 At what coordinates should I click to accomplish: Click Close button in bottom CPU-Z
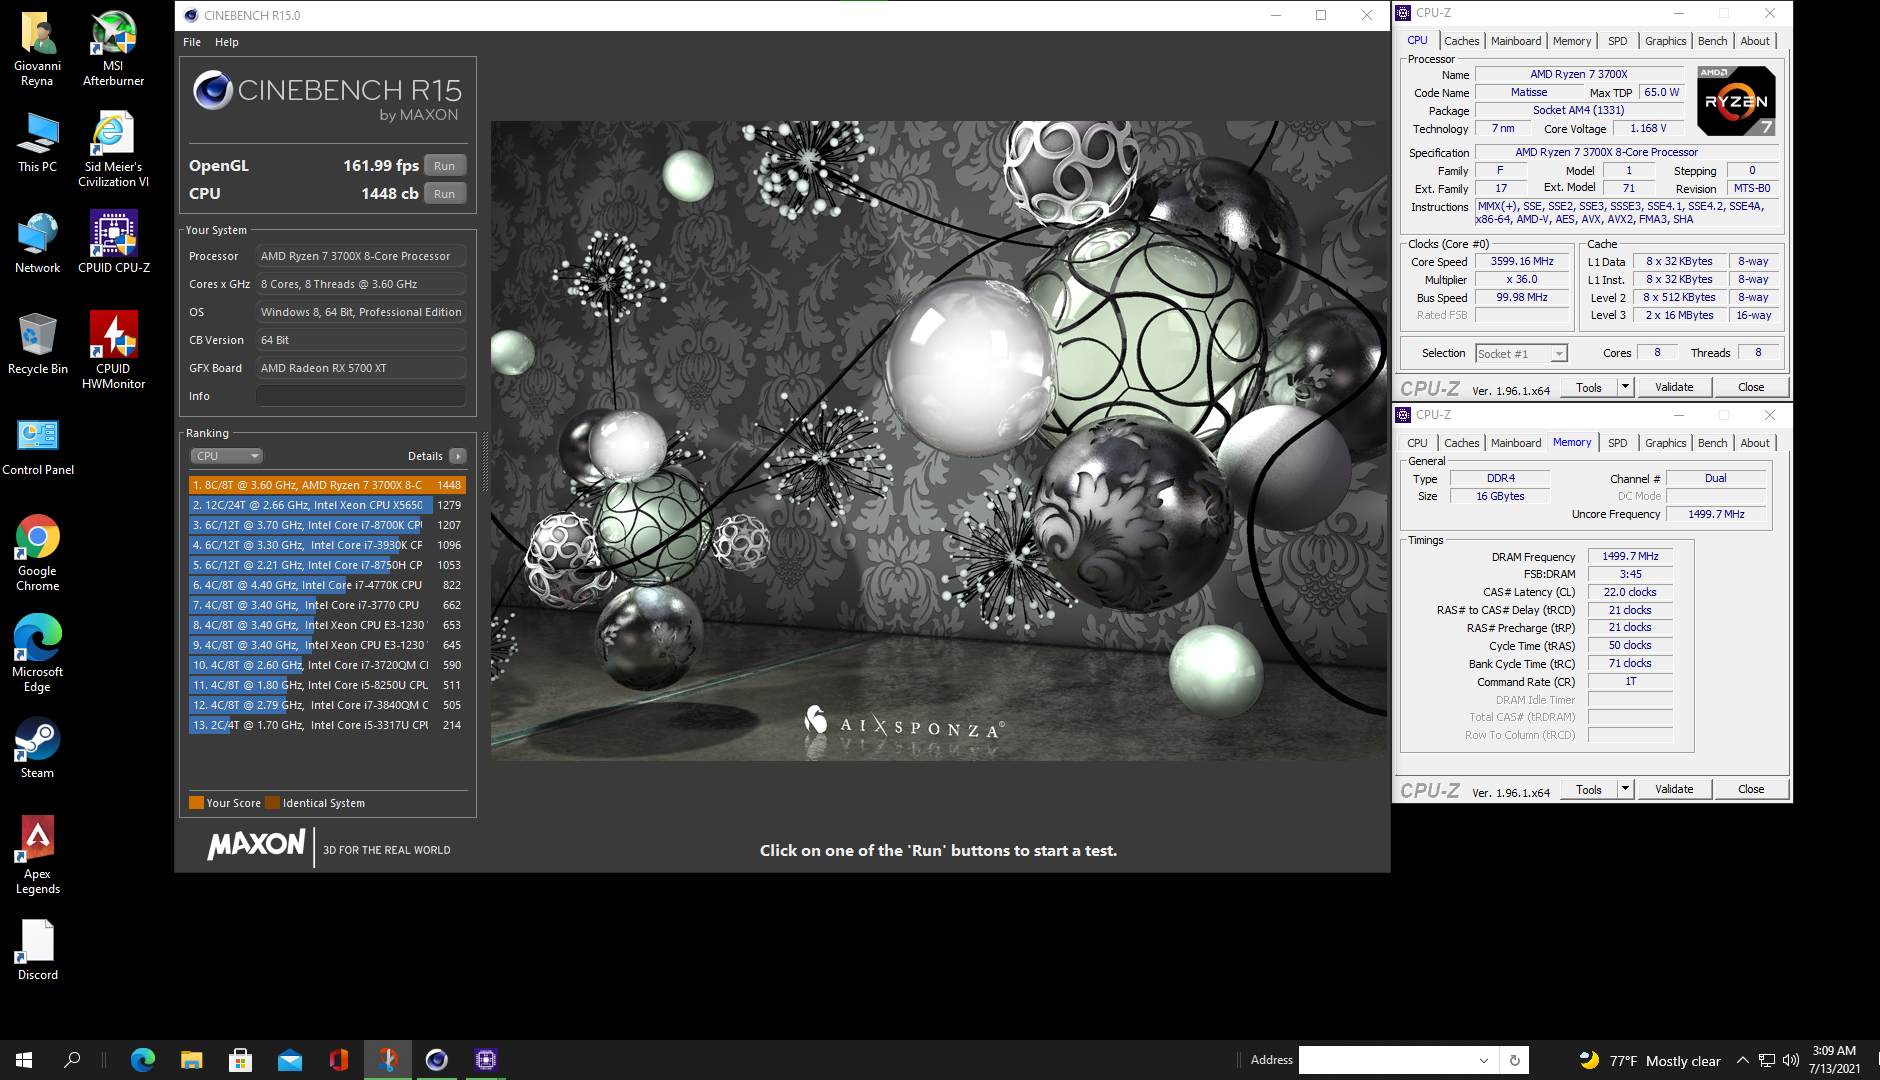click(x=1751, y=789)
